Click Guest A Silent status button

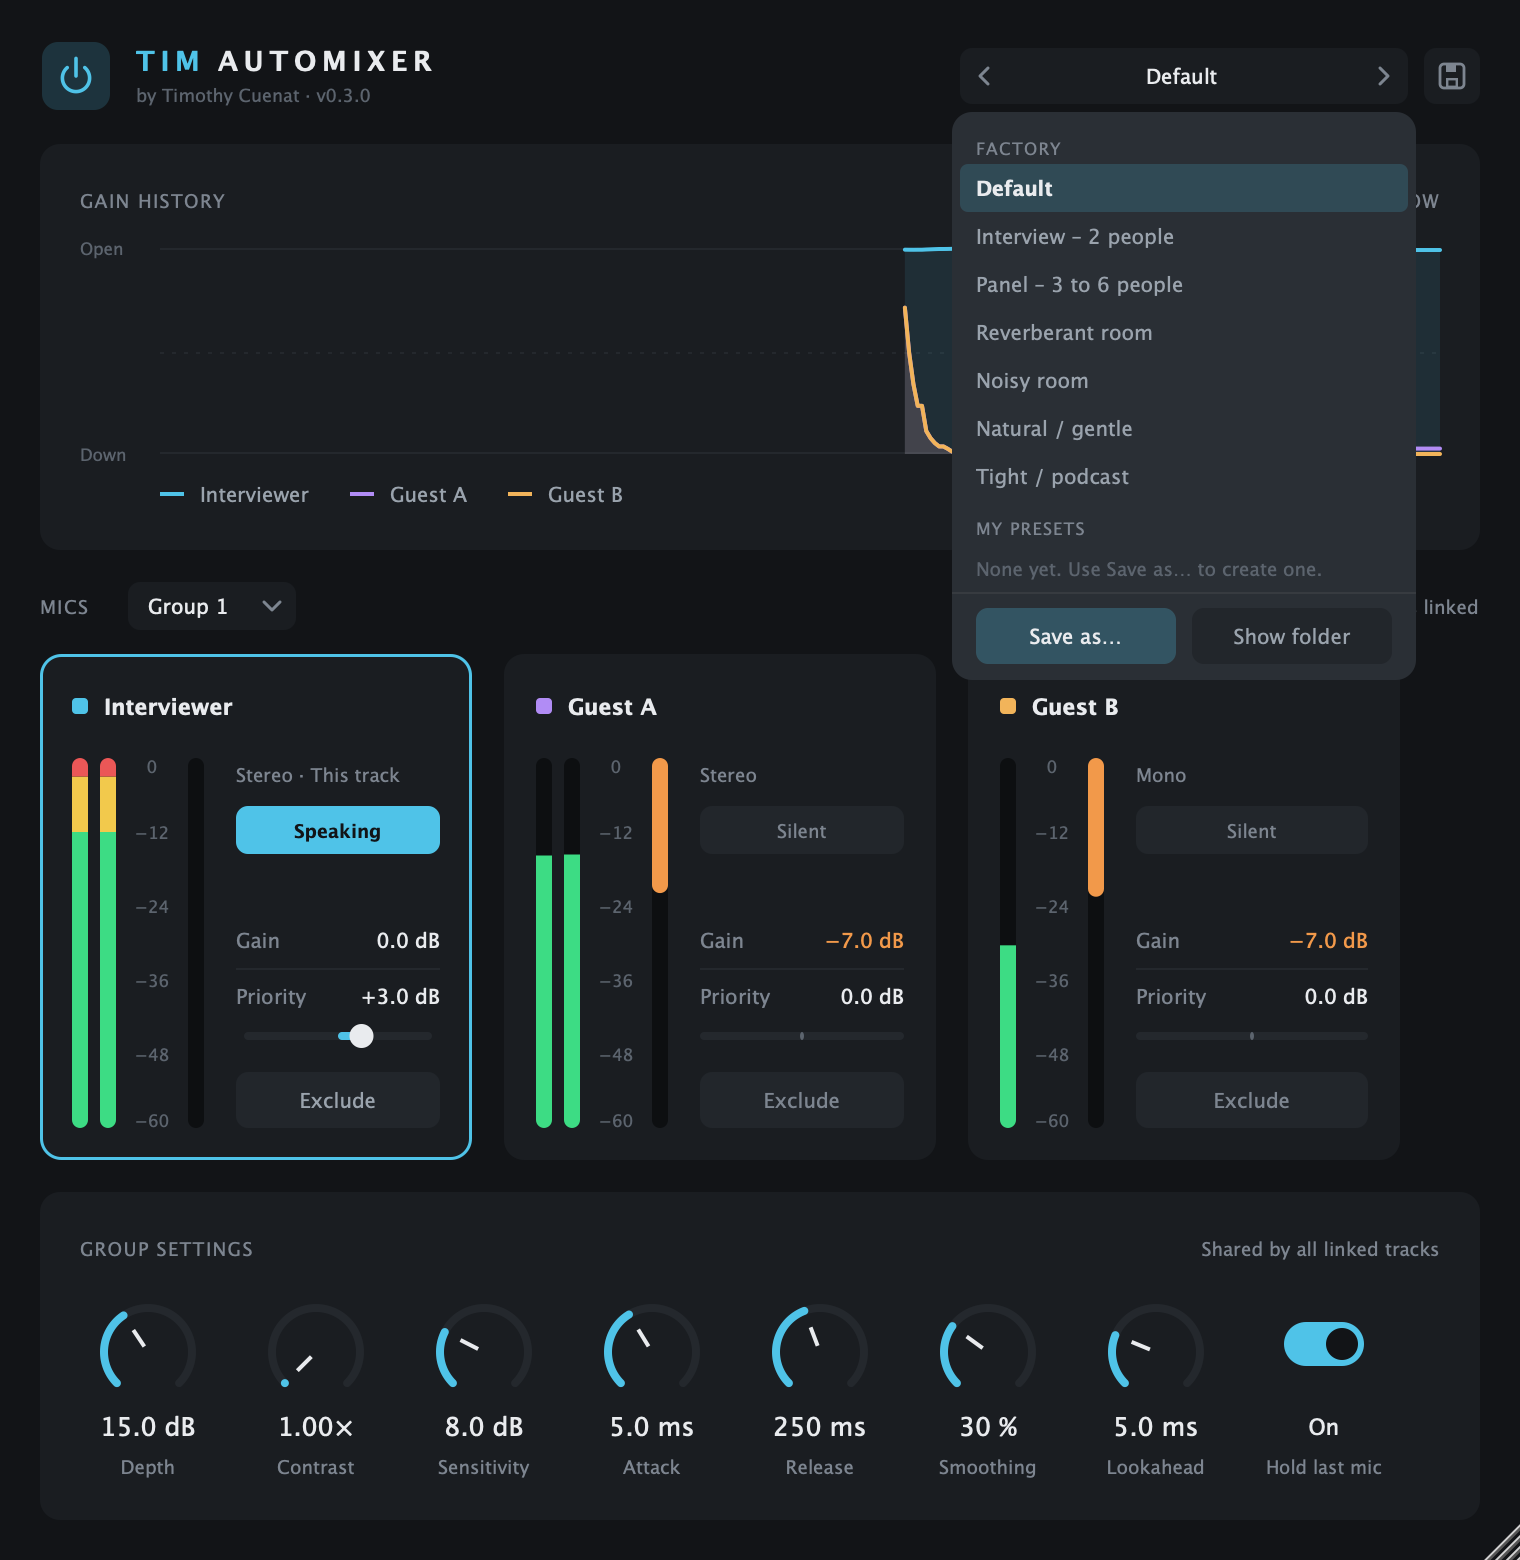coord(802,830)
